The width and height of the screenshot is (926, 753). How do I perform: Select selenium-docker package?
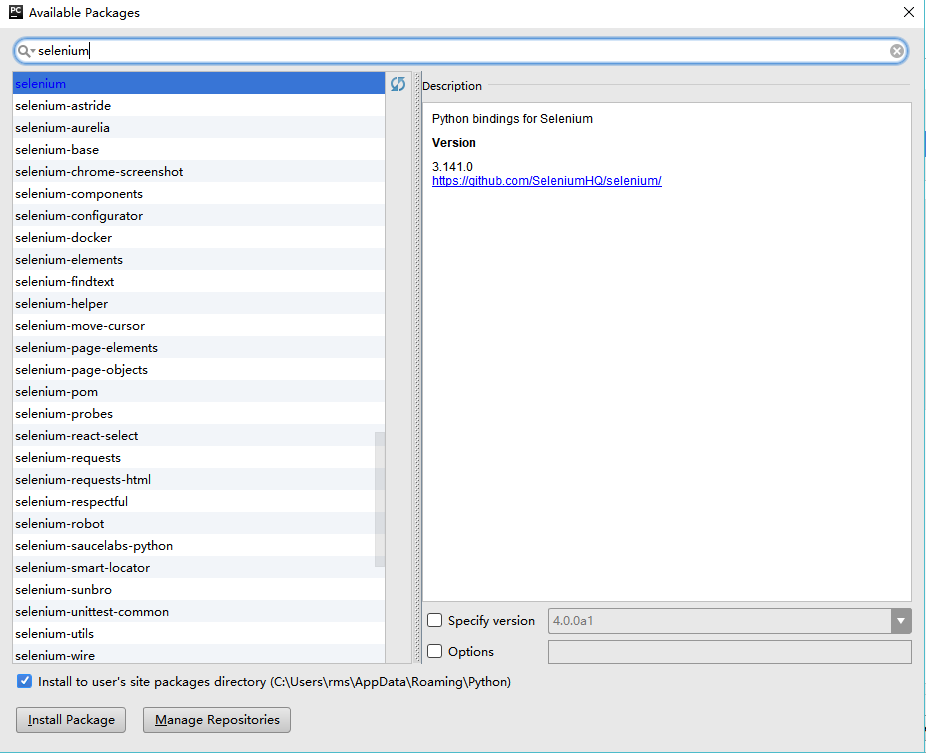click(199, 238)
